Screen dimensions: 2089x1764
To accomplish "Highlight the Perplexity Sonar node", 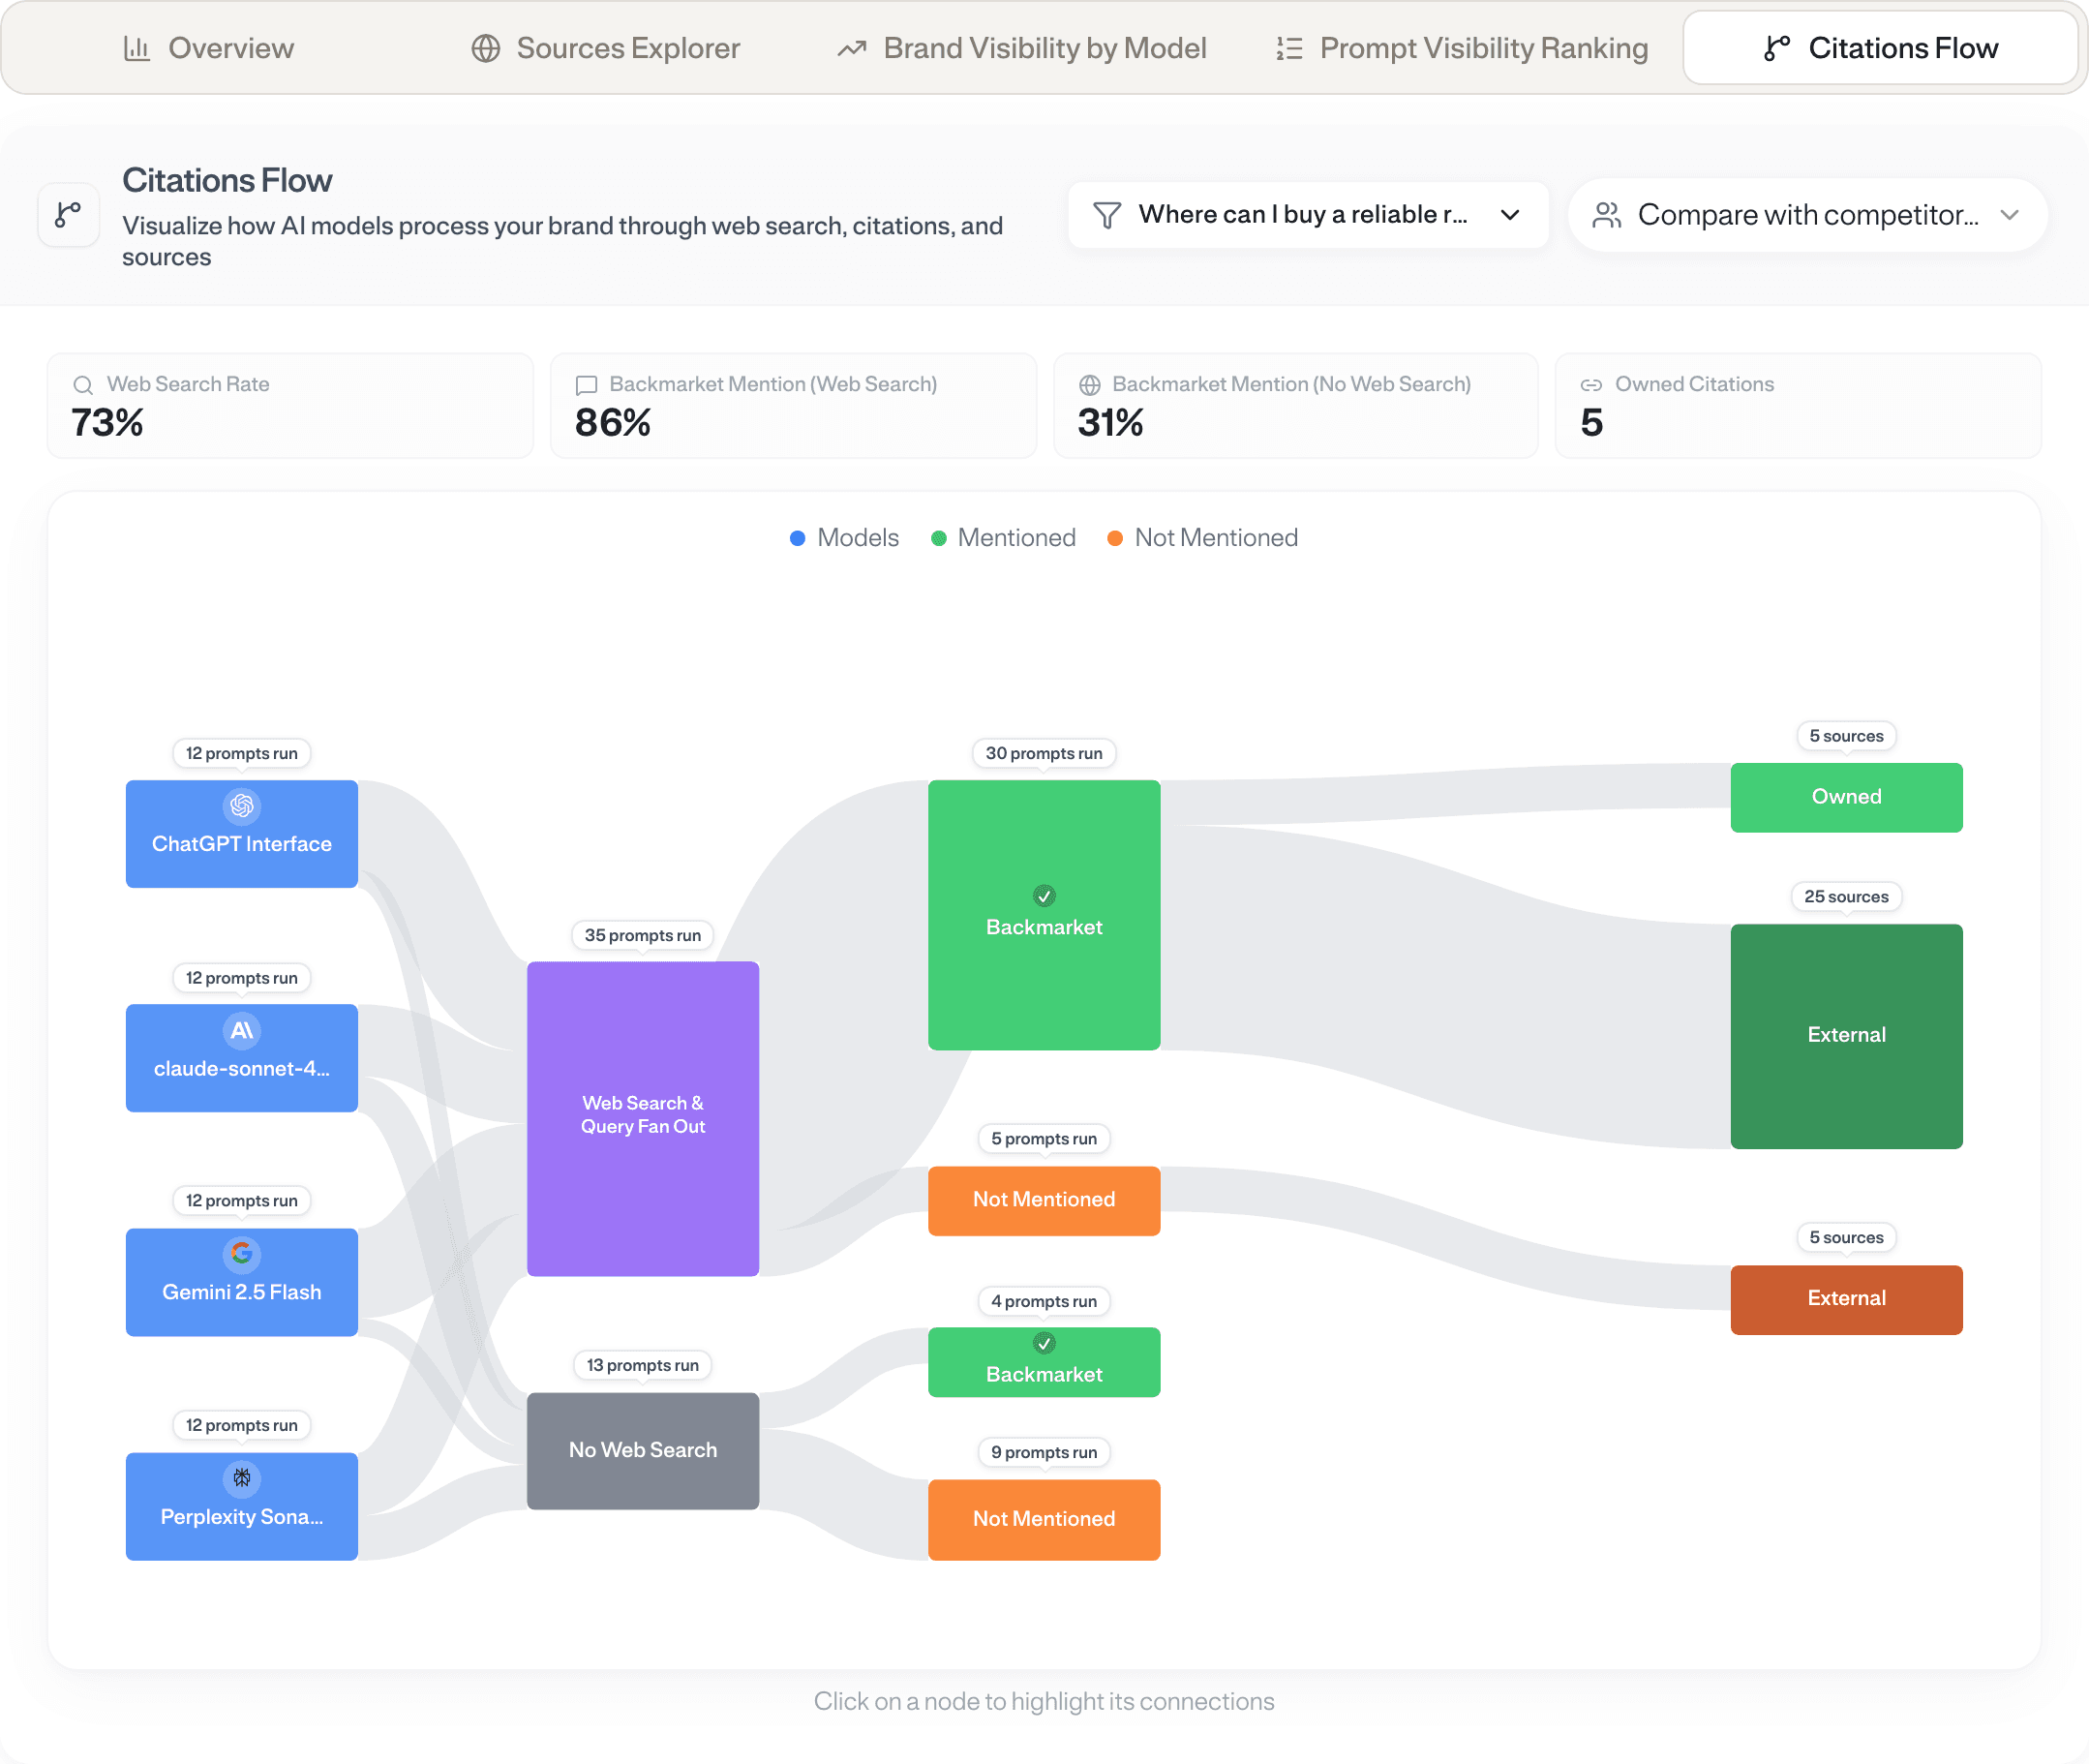I will point(242,1506).
